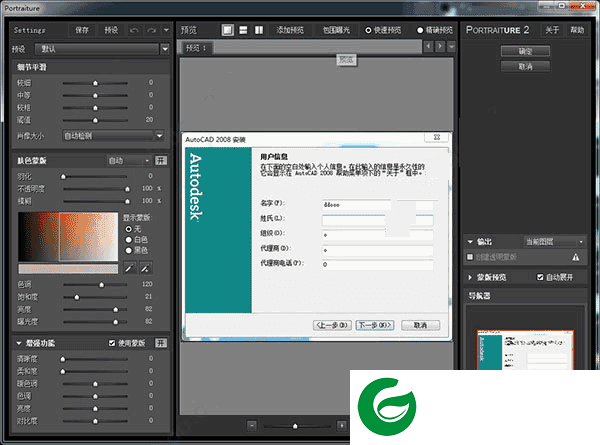Toggle skin mask 开 on/off button
Screen dimensions: 600x445
(x=161, y=161)
